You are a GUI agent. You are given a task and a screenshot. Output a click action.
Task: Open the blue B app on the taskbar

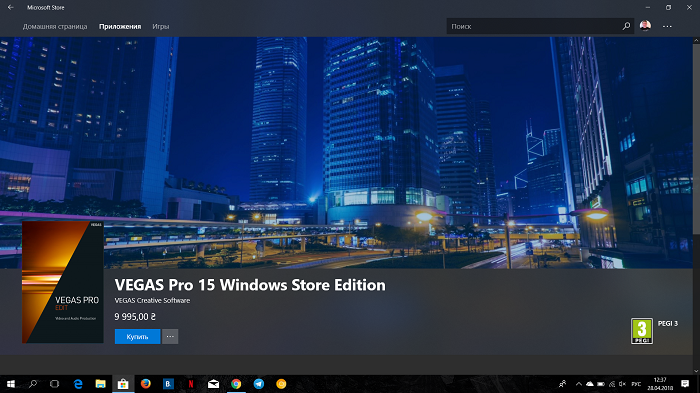coord(168,384)
